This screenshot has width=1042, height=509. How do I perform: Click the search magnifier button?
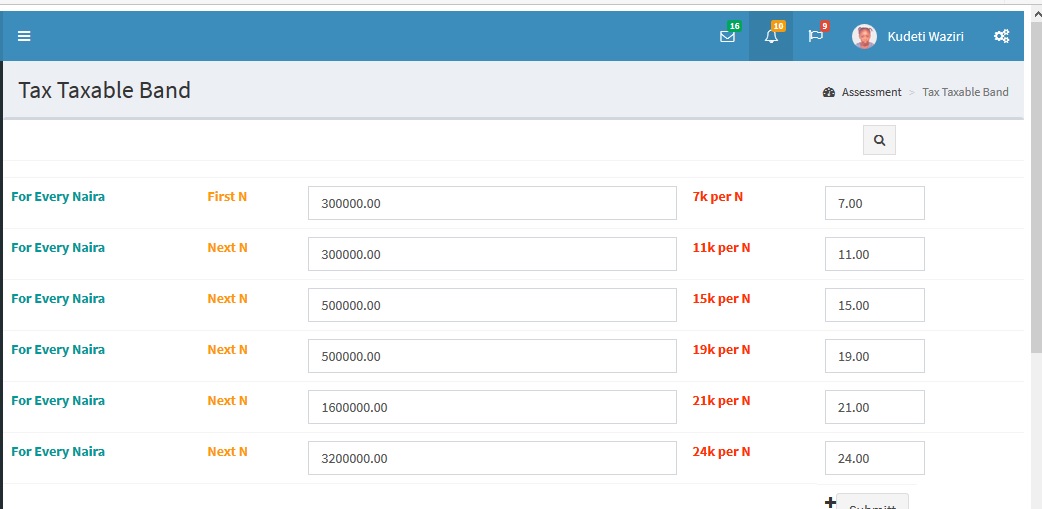[x=879, y=140]
